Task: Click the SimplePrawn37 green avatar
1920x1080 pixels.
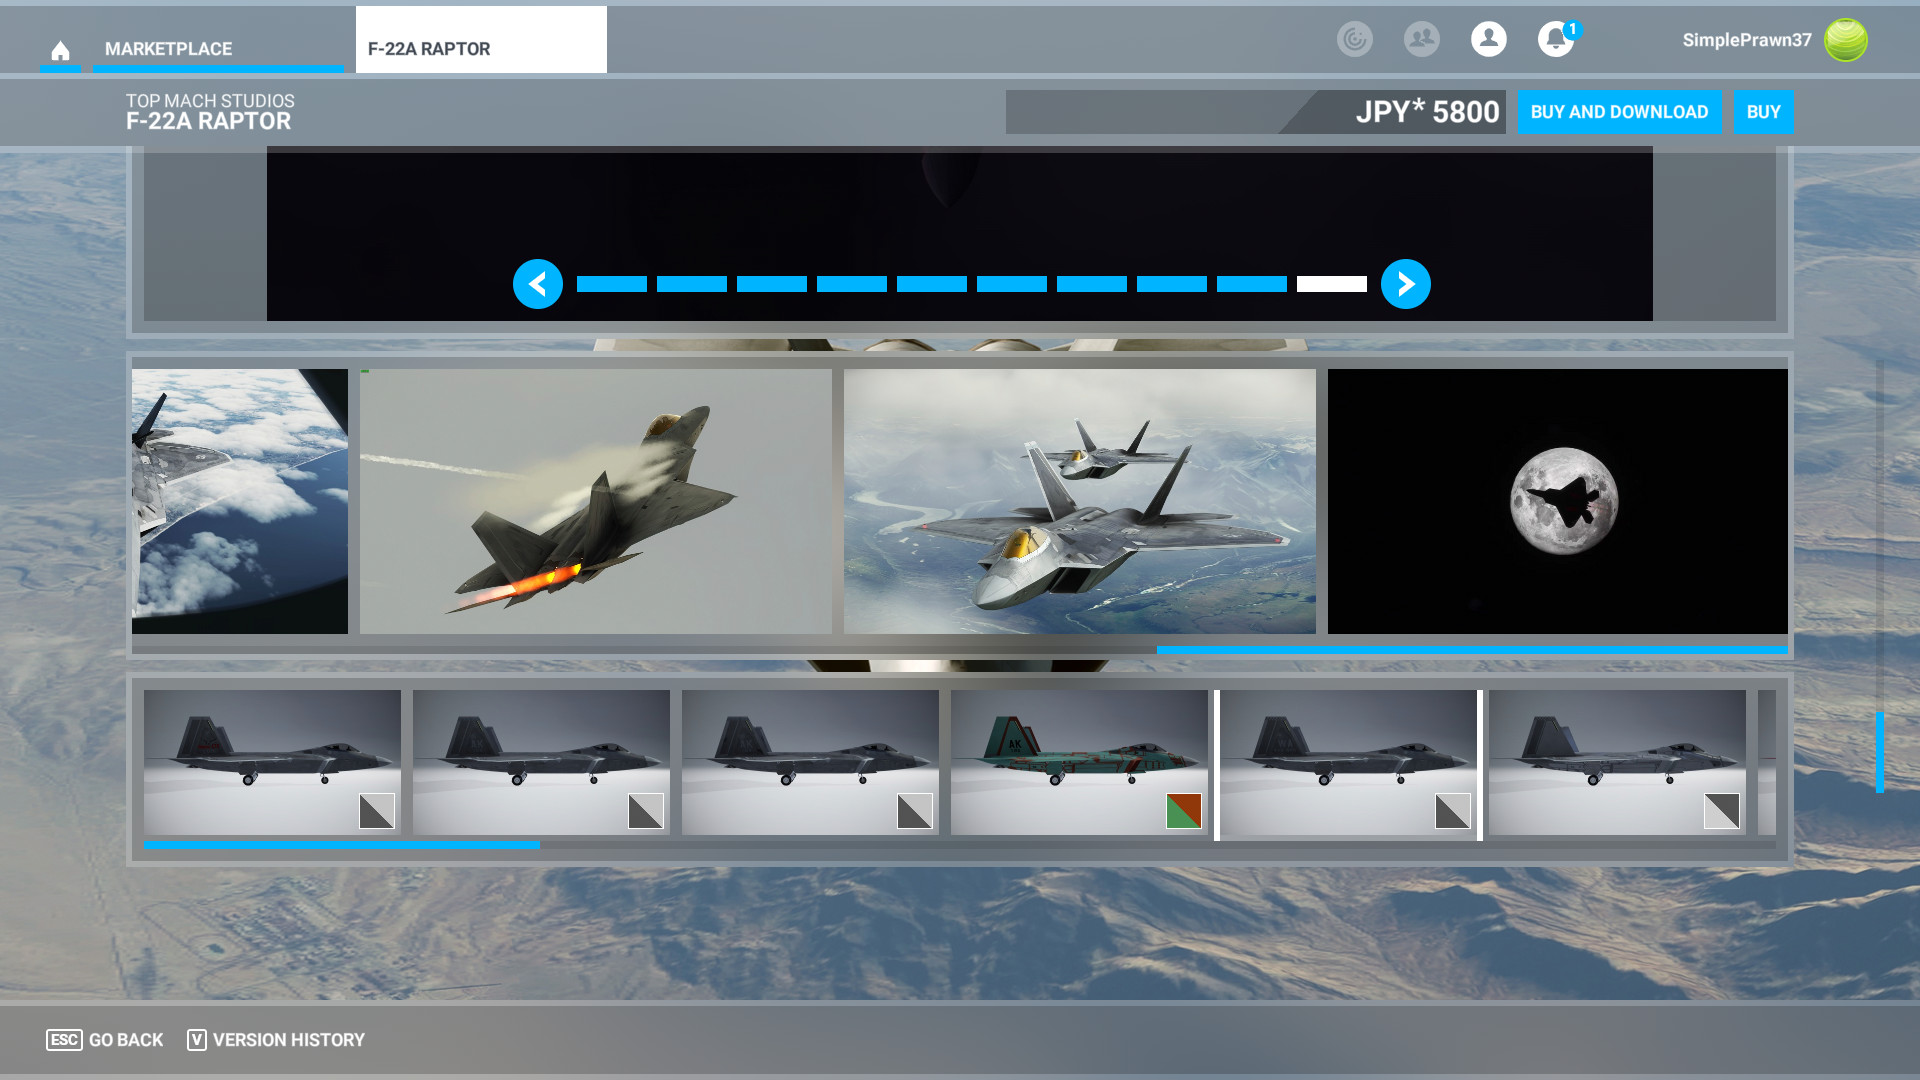Action: [x=1845, y=40]
